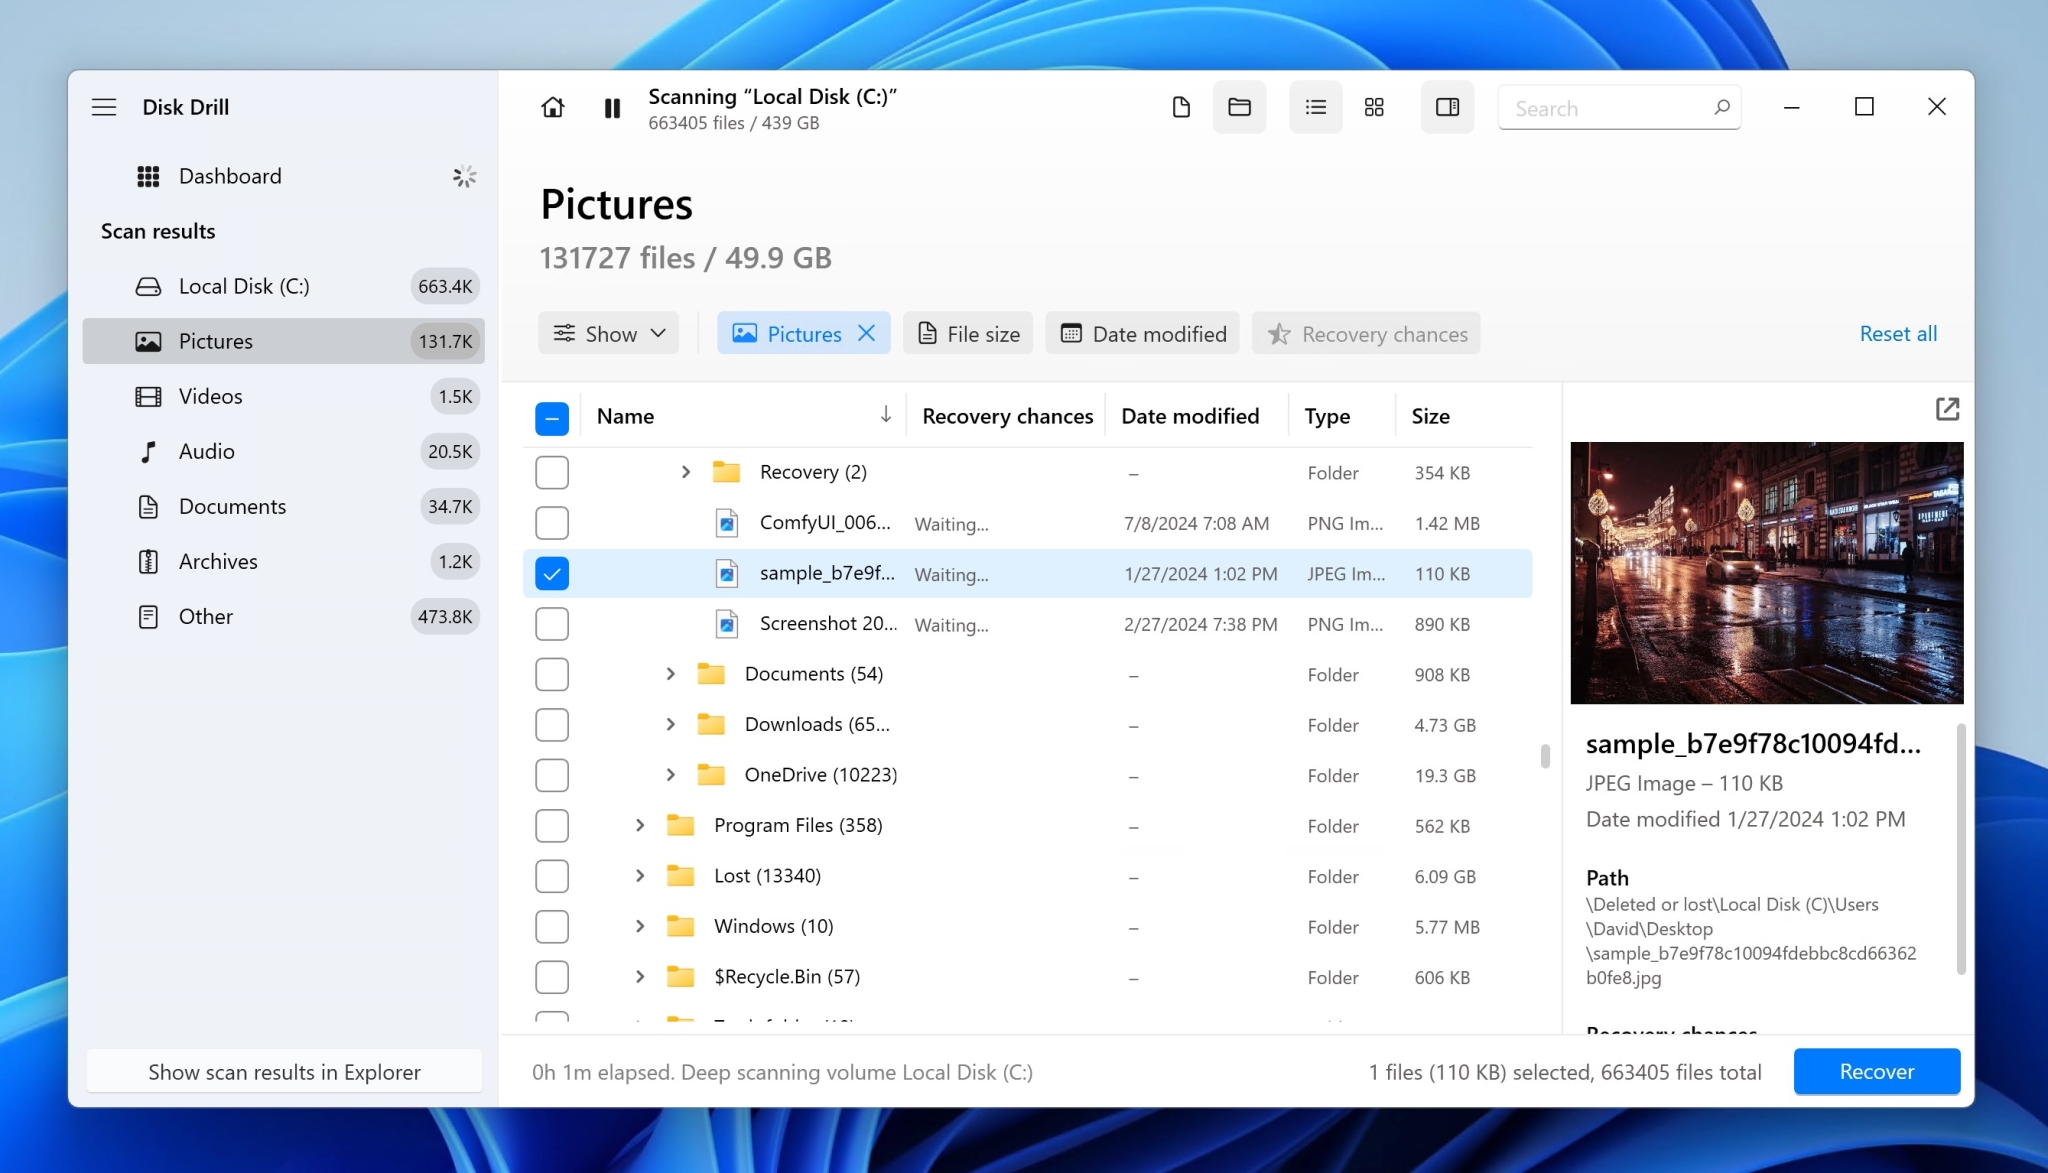Check the ComfyUI_006 file checkbox
Viewport: 2048px width, 1173px height.
(x=551, y=523)
